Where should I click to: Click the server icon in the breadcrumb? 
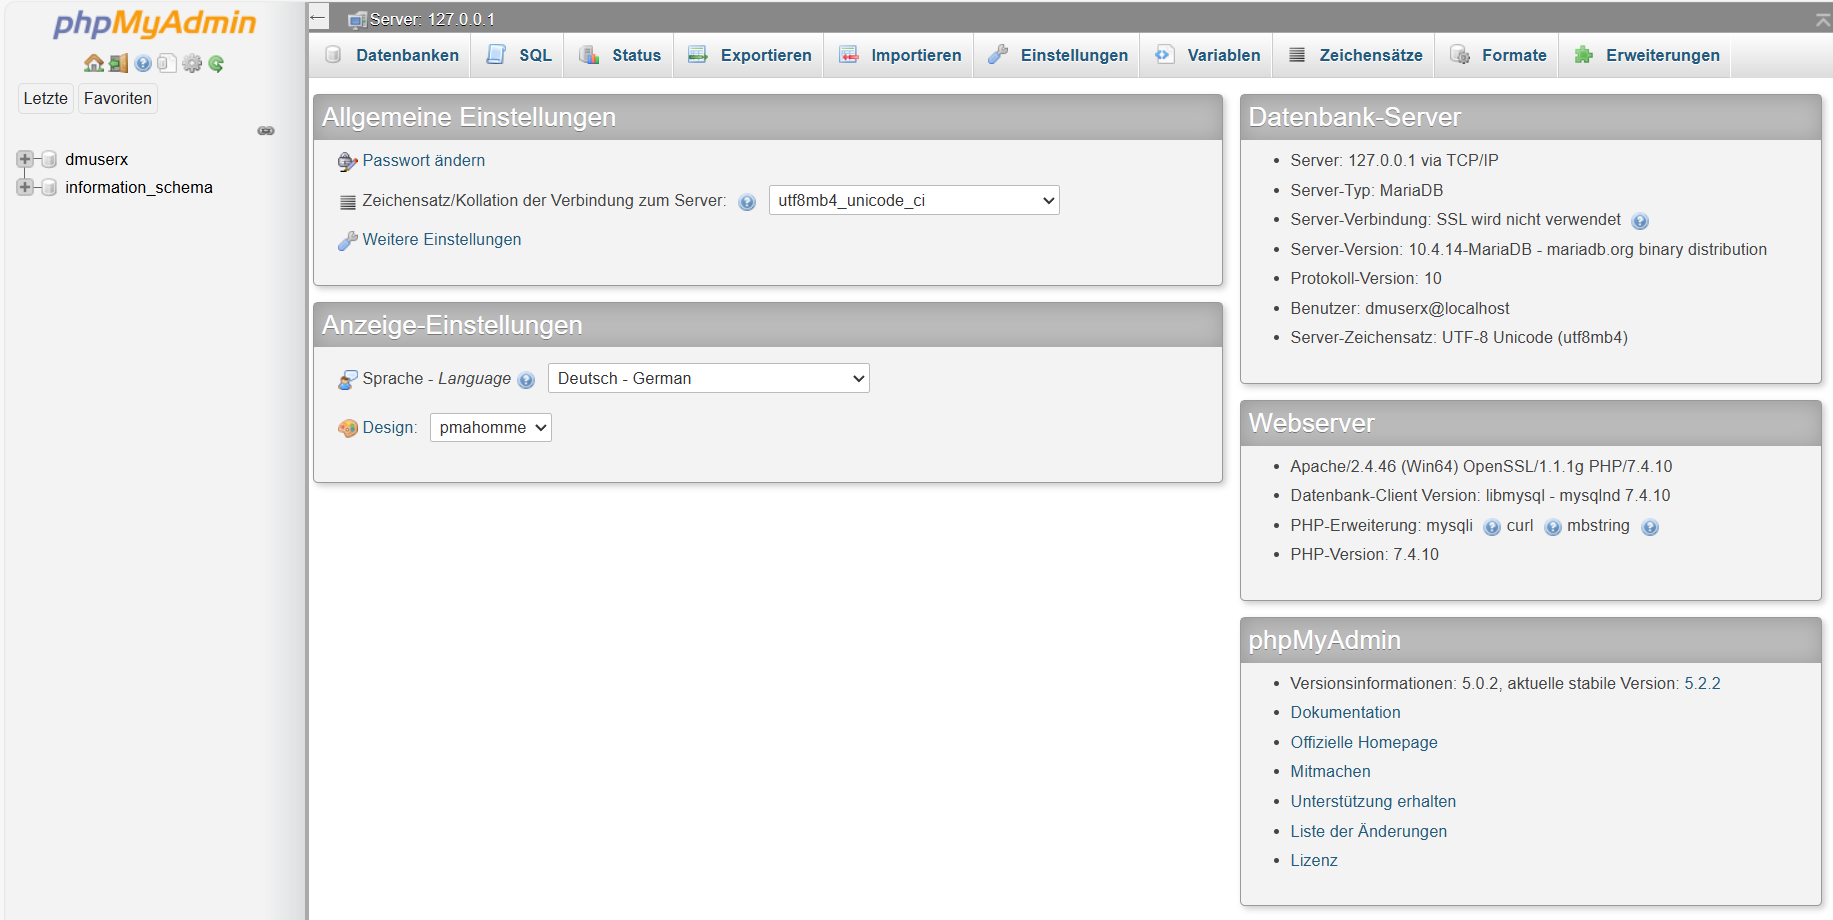click(x=357, y=19)
